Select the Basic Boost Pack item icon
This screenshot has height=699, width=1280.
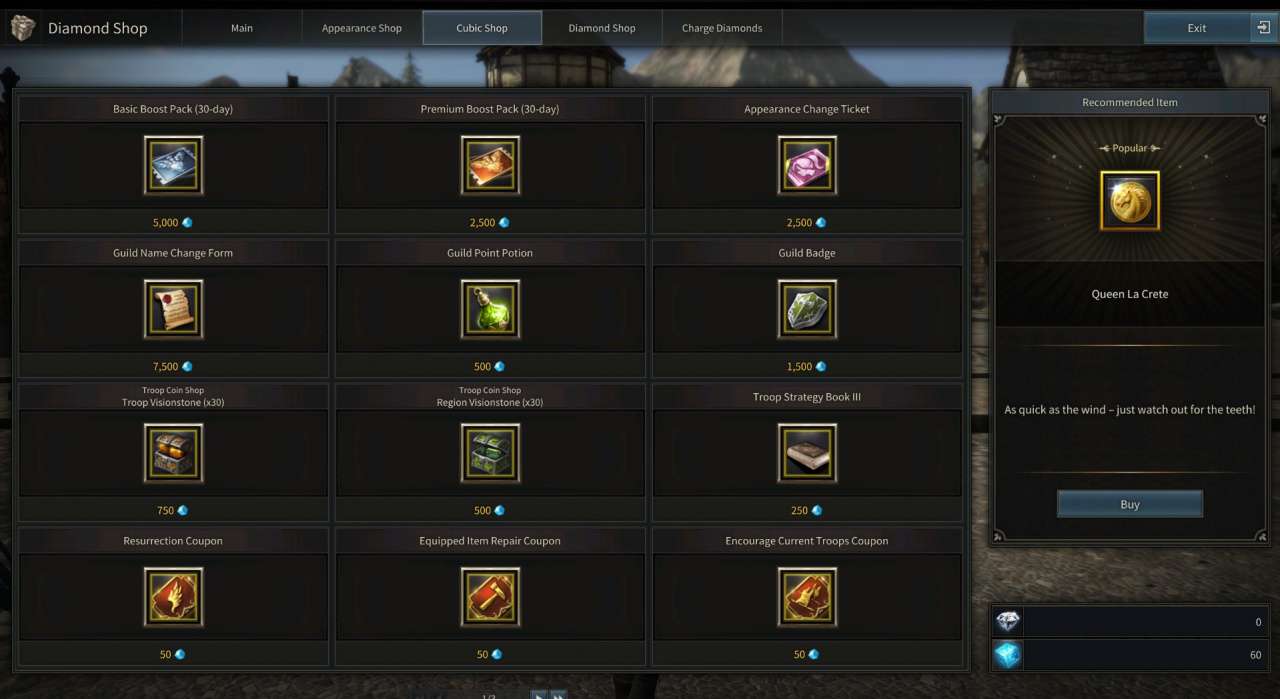click(x=173, y=165)
